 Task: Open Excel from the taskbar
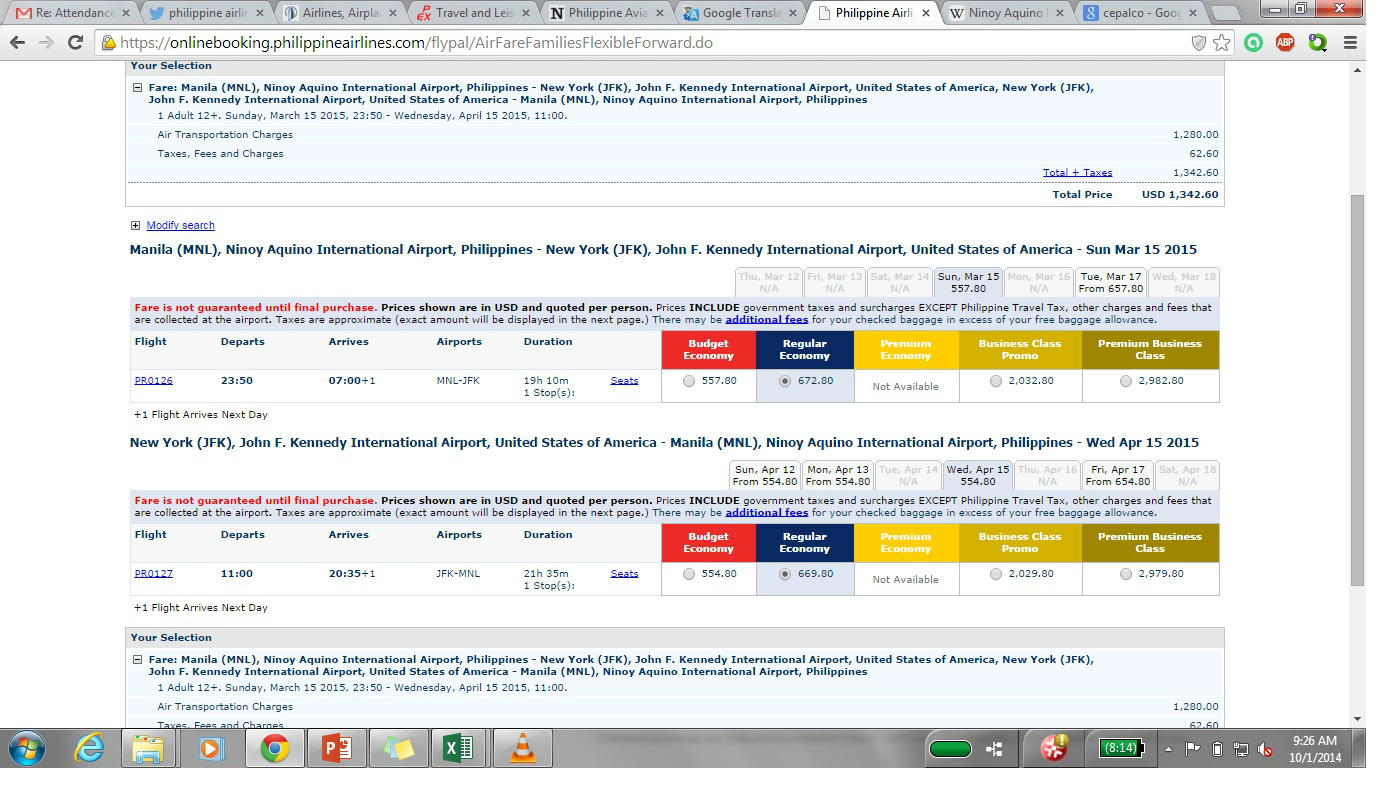pyautogui.click(x=460, y=748)
